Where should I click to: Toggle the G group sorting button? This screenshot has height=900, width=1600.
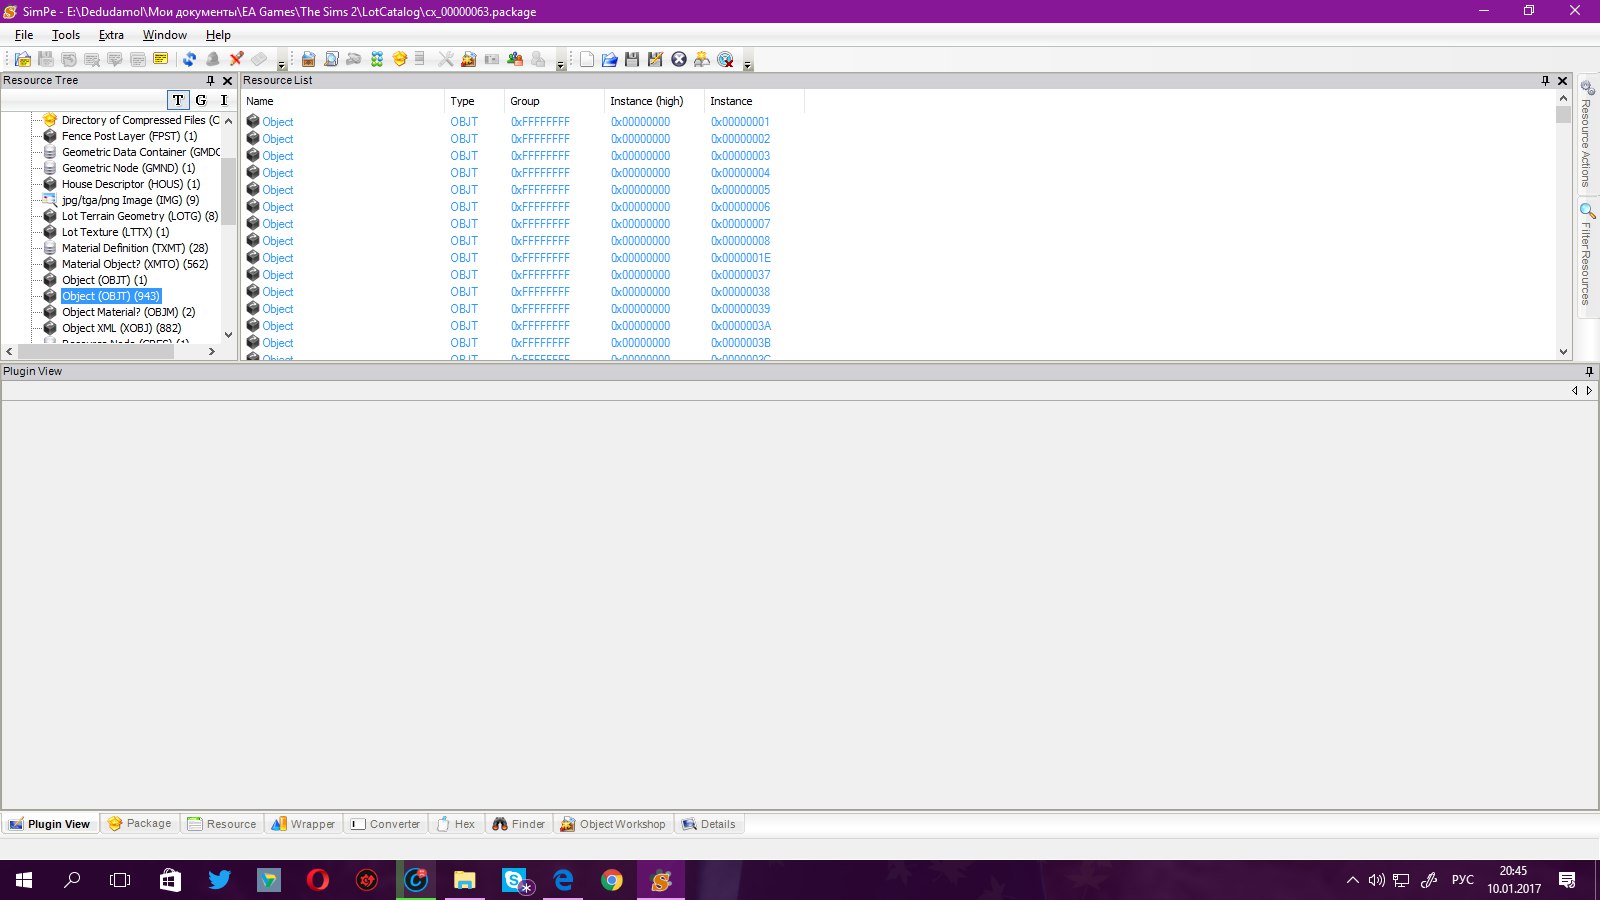tap(201, 100)
